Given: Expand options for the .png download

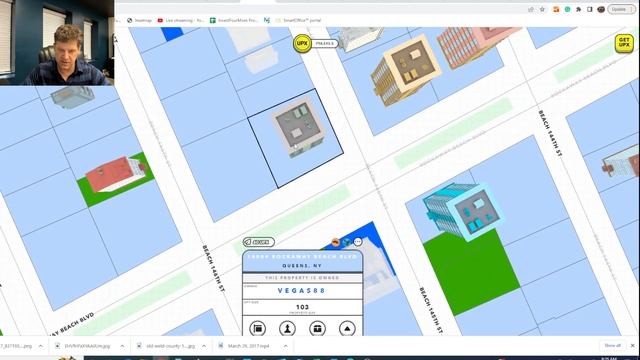Looking at the screenshot, I should coord(40,346).
